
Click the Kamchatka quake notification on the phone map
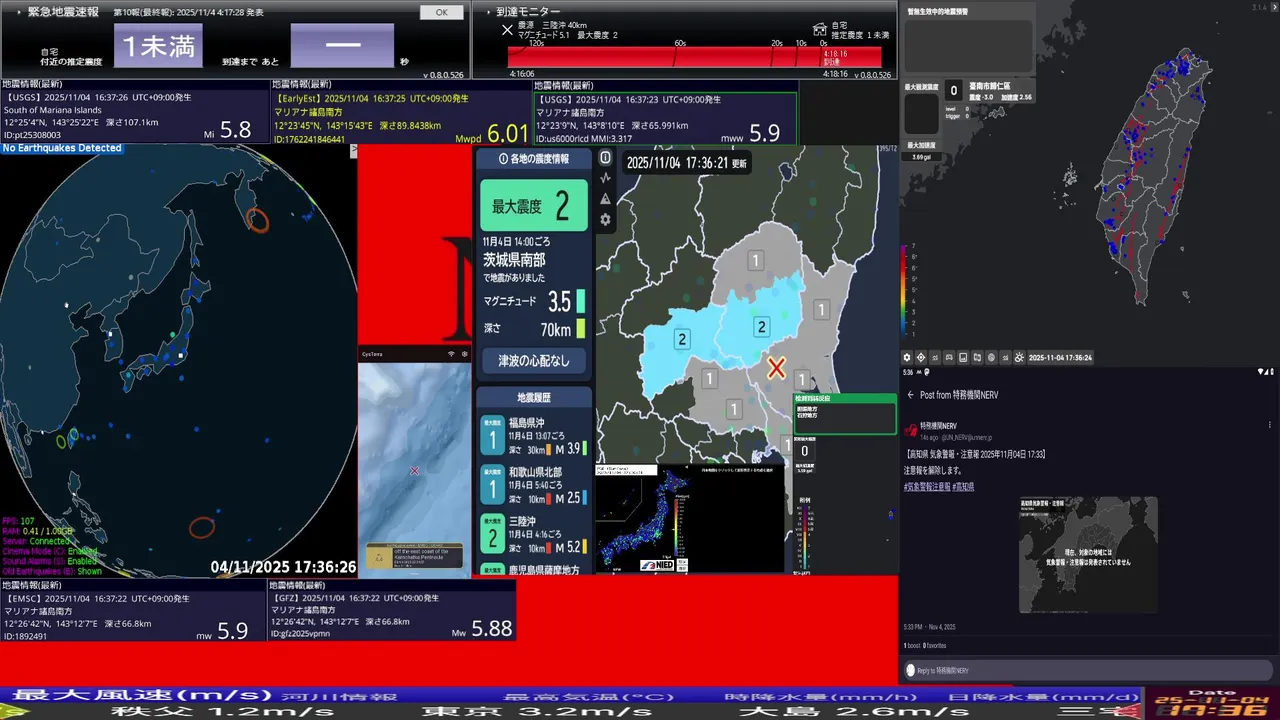[414, 555]
